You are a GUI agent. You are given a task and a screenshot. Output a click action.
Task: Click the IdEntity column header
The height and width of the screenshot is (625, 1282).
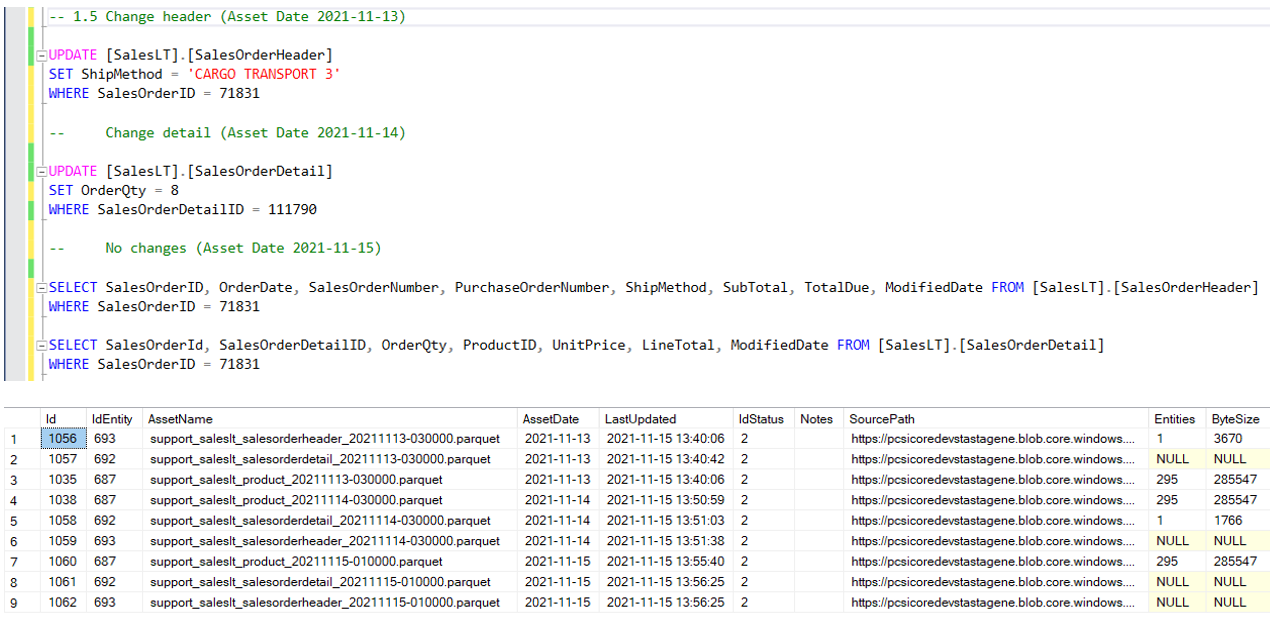(110, 419)
